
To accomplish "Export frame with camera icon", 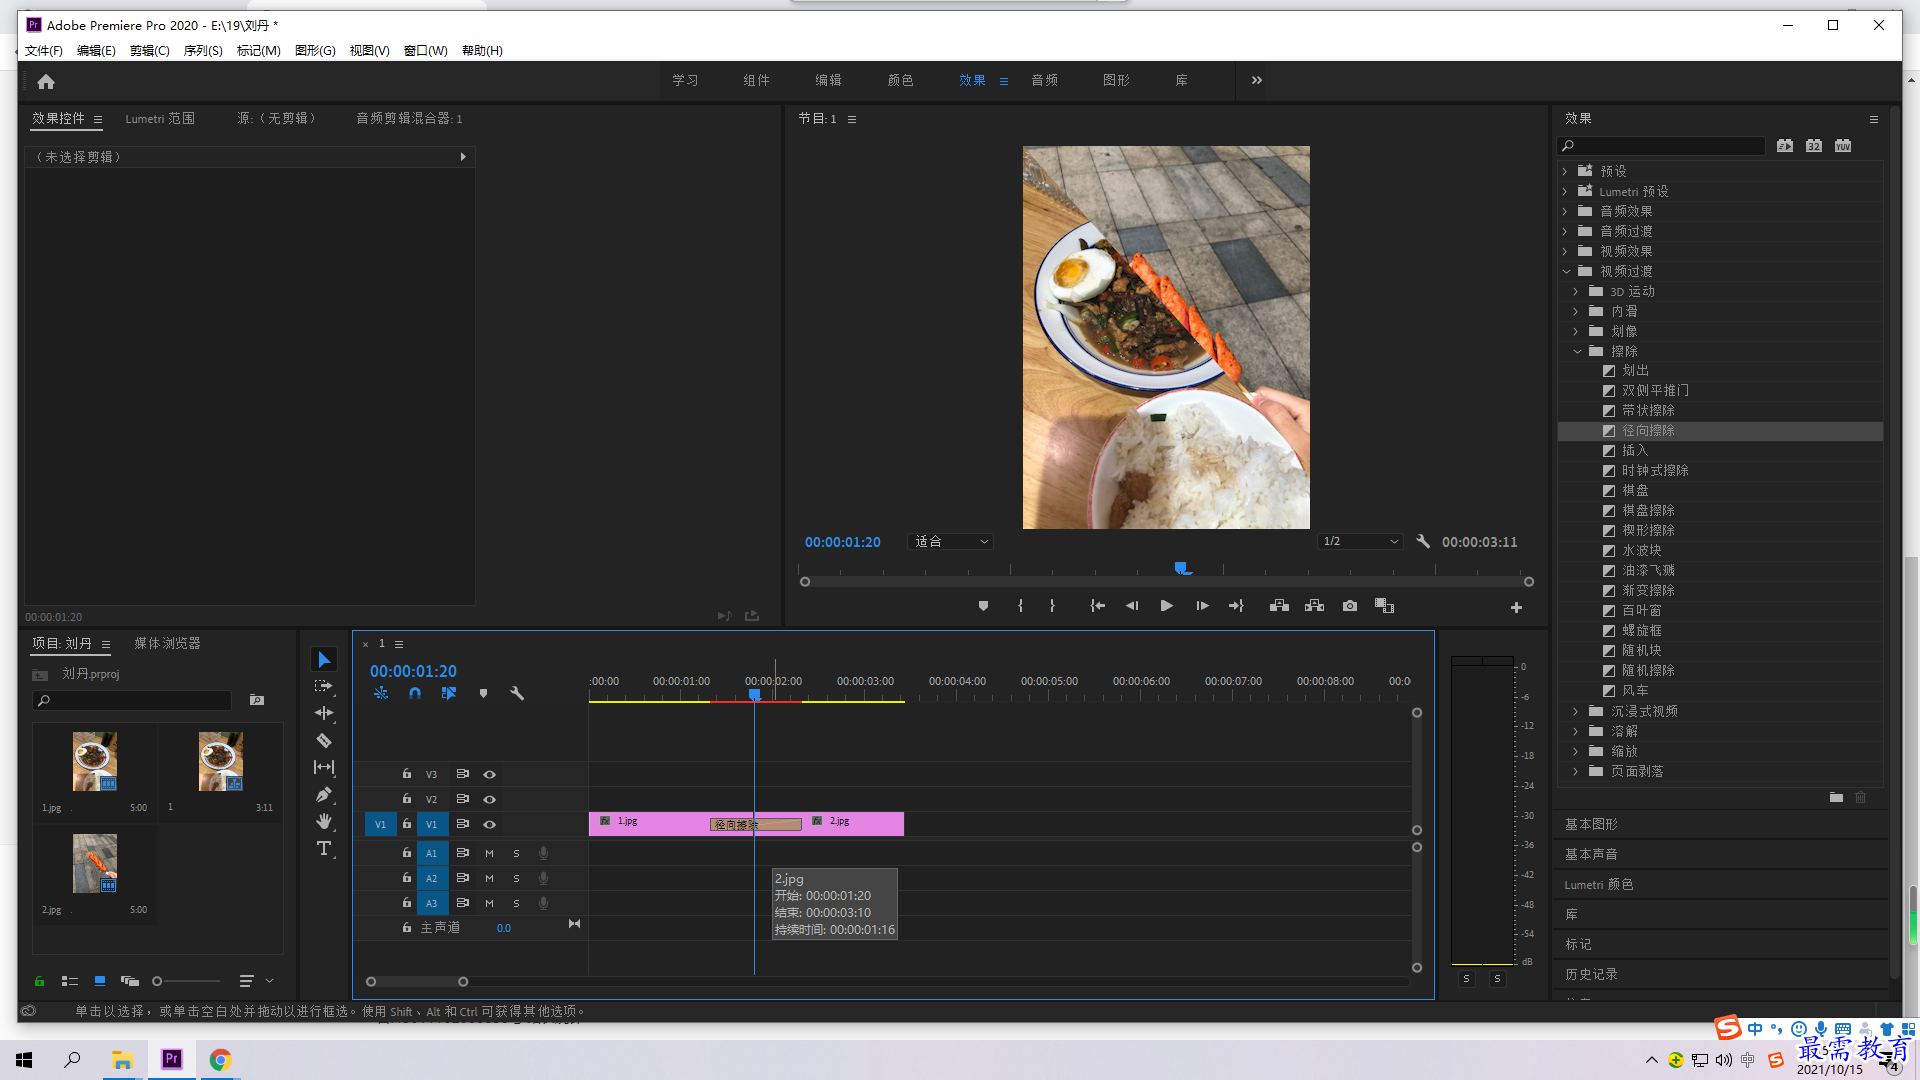I will point(1350,606).
